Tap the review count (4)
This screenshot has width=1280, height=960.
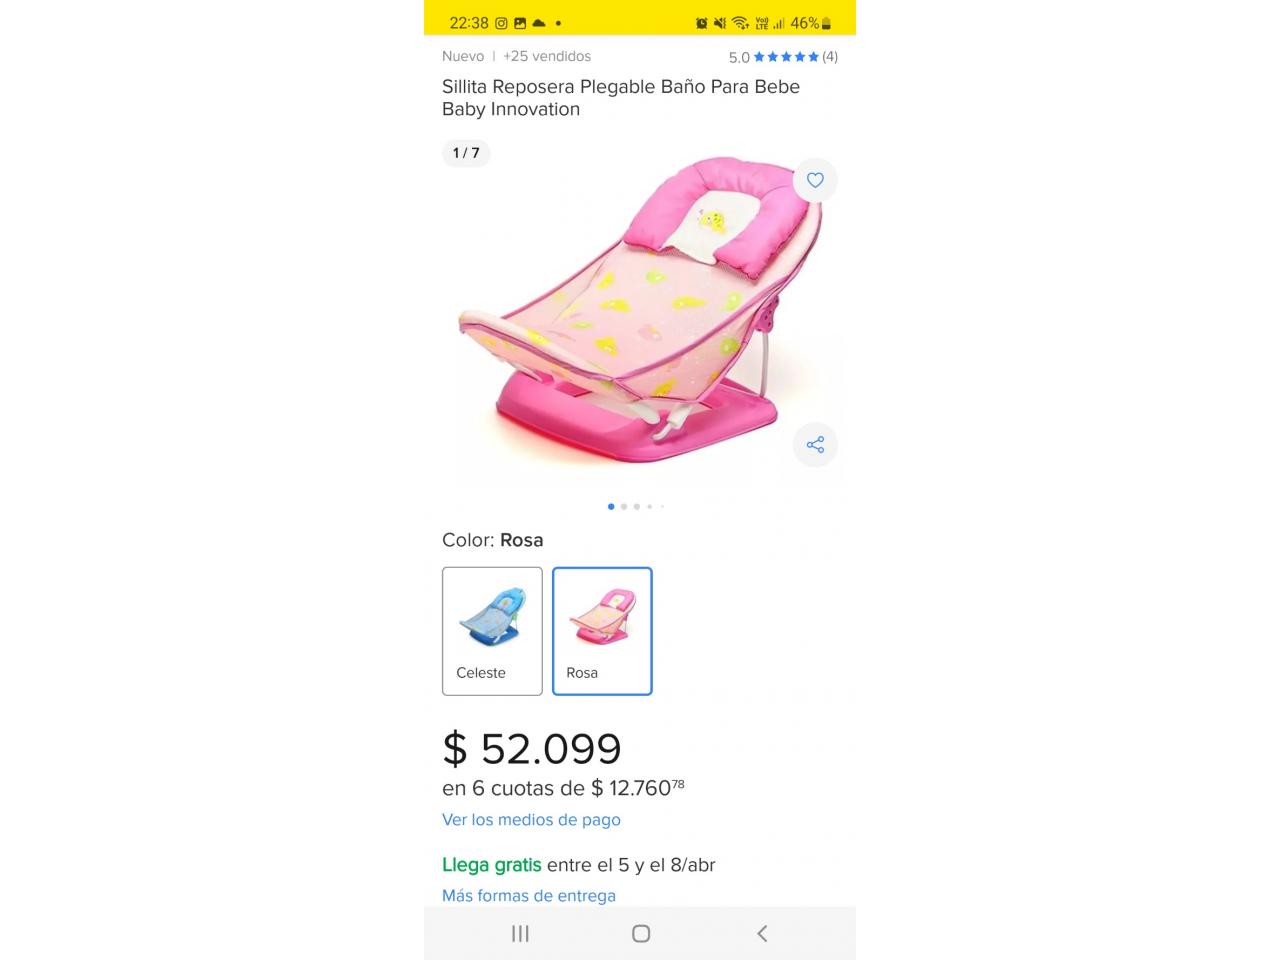pyautogui.click(x=830, y=57)
